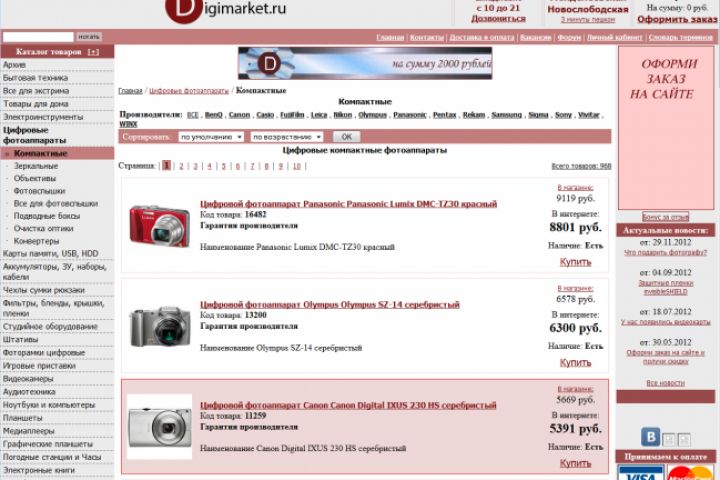Click the search input field
The height and width of the screenshot is (480, 720).
tap(38, 37)
